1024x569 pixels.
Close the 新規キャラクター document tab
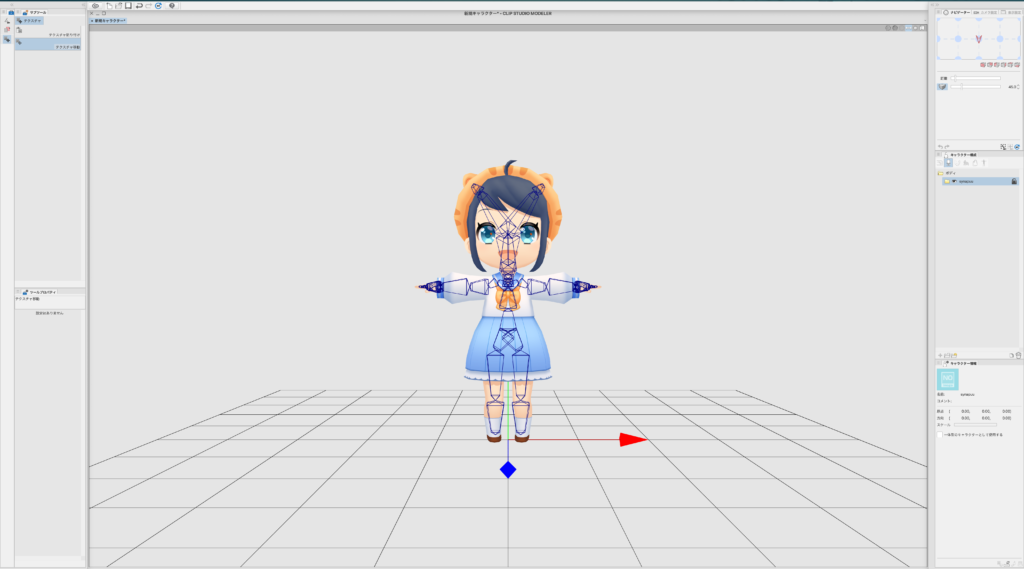(92, 21)
